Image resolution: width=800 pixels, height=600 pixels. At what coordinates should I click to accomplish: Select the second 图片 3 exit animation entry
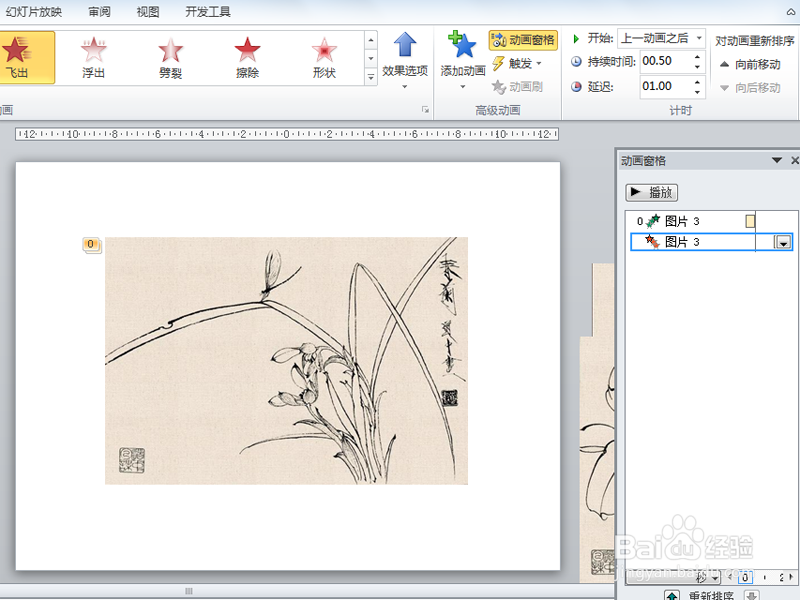point(711,242)
